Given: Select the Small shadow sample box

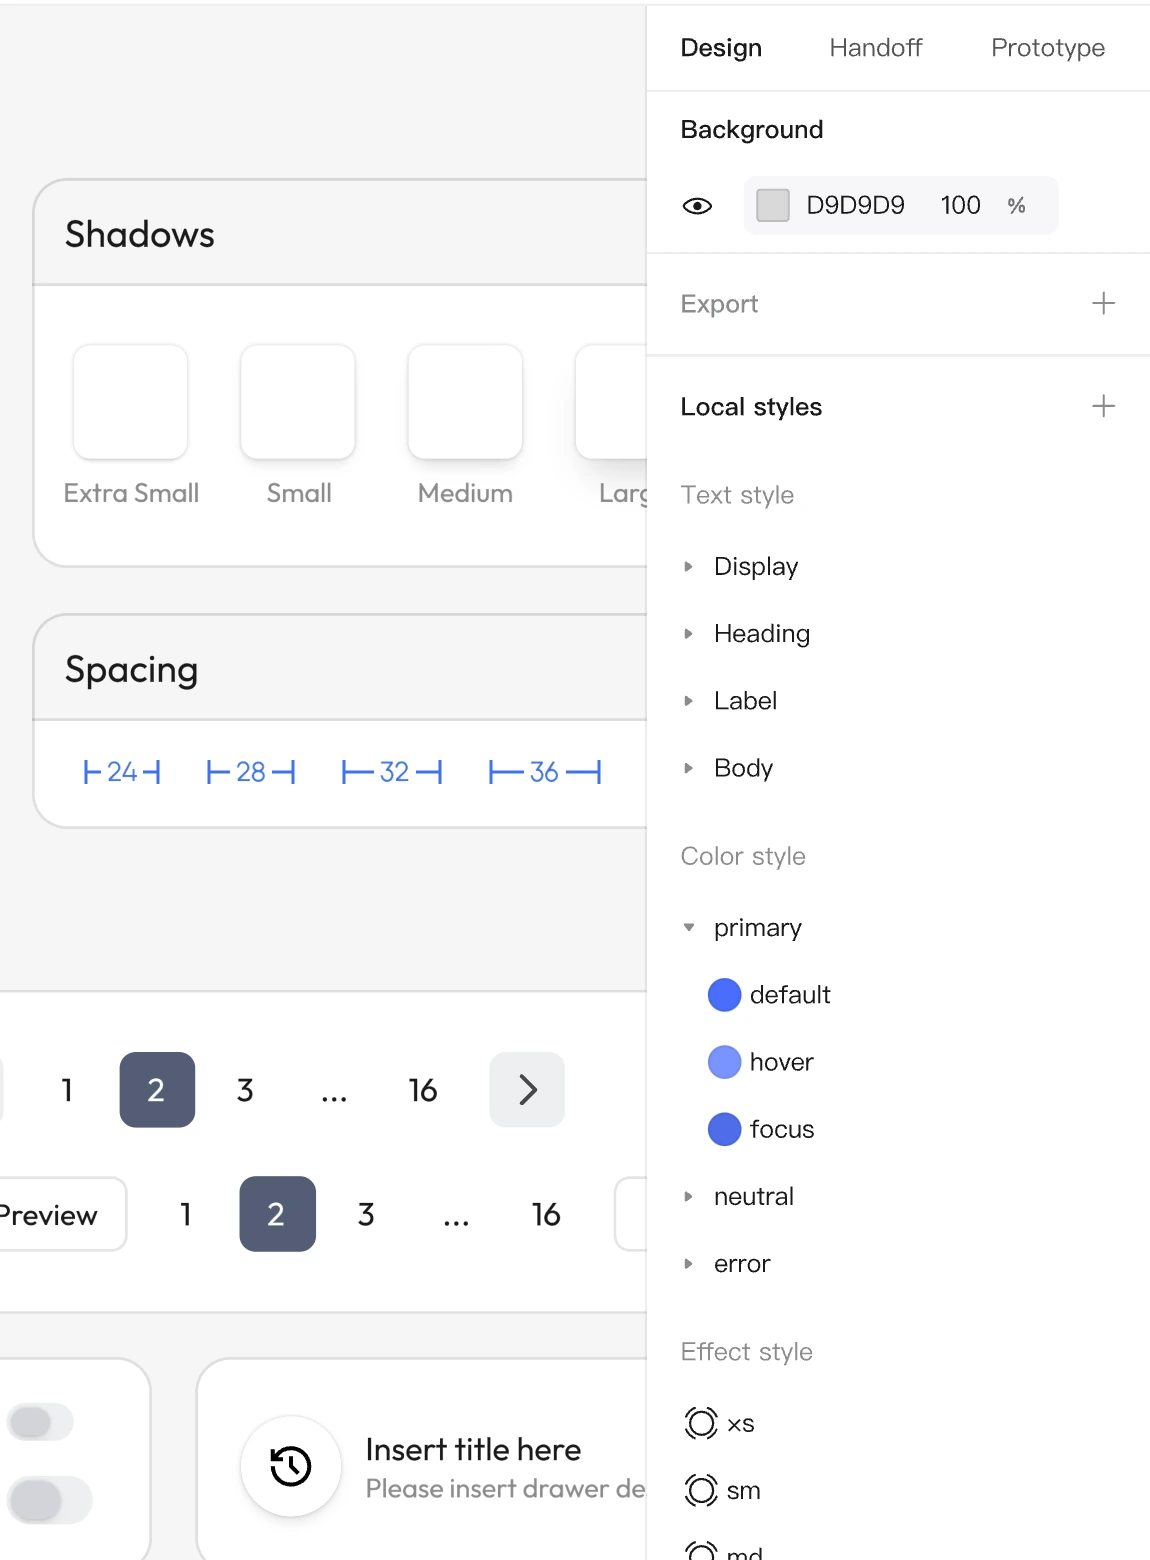Looking at the screenshot, I should coord(298,402).
